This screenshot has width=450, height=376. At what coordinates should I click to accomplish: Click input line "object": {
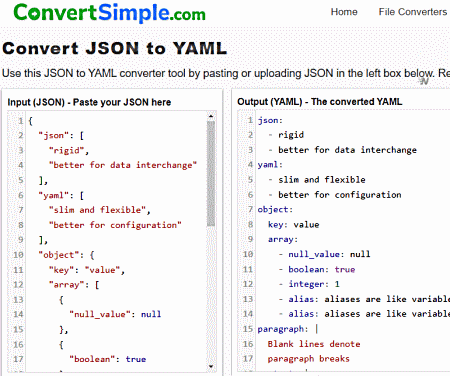[x=66, y=255]
